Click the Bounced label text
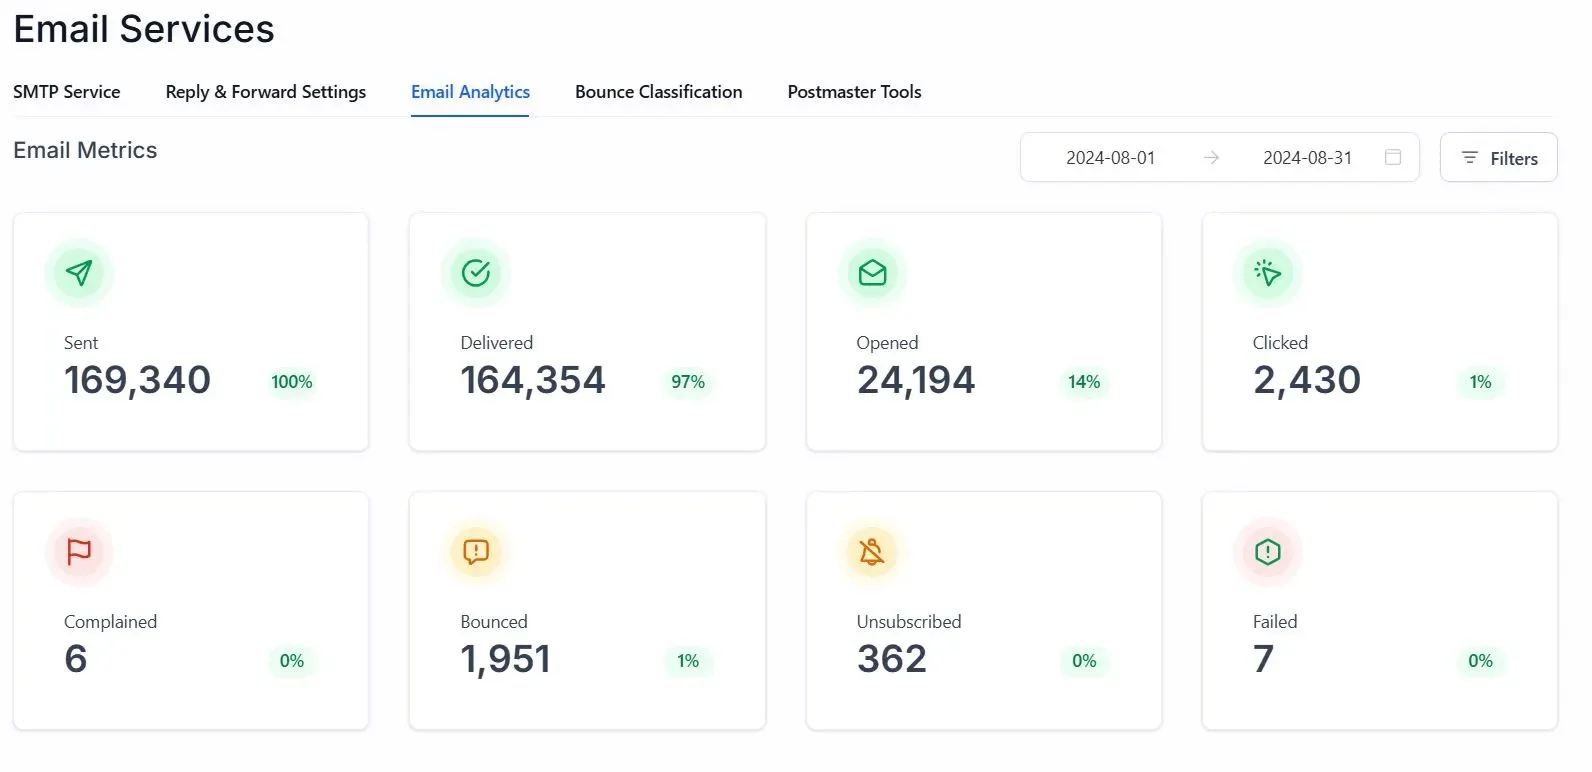Screen dimensions: 1592x772 (494, 622)
